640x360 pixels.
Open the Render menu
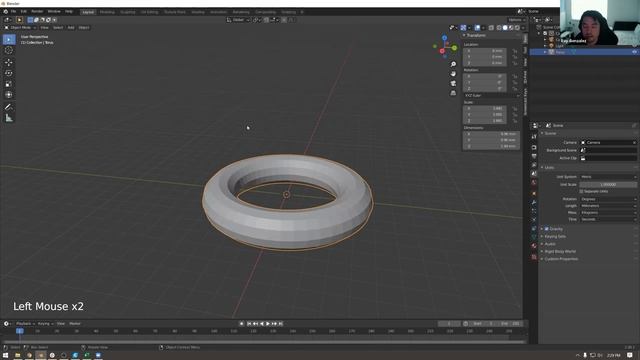coord(37,11)
